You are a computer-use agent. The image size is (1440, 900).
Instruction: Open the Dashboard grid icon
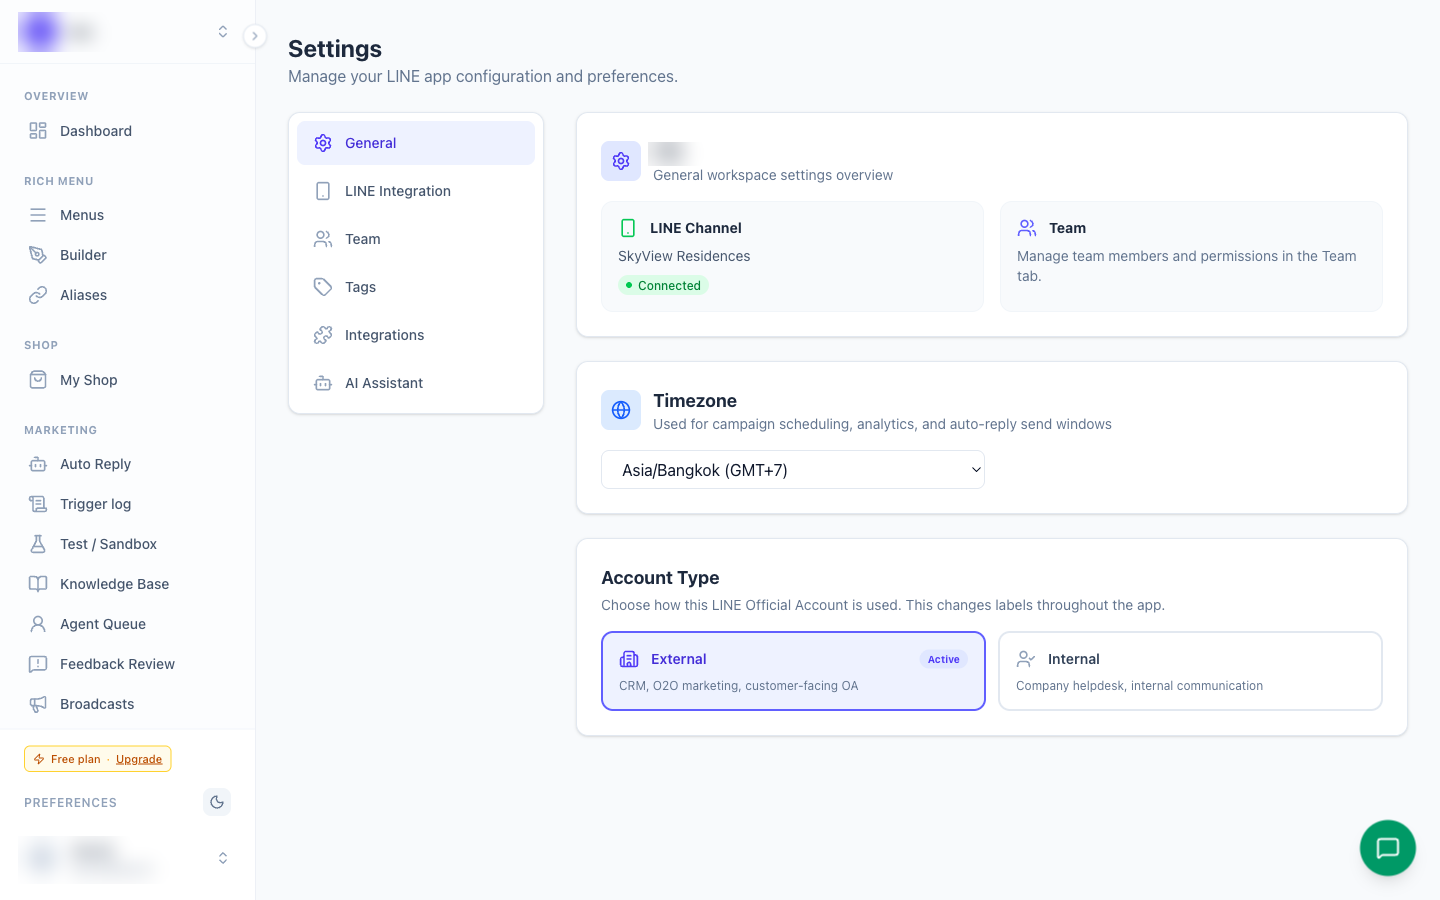click(38, 131)
